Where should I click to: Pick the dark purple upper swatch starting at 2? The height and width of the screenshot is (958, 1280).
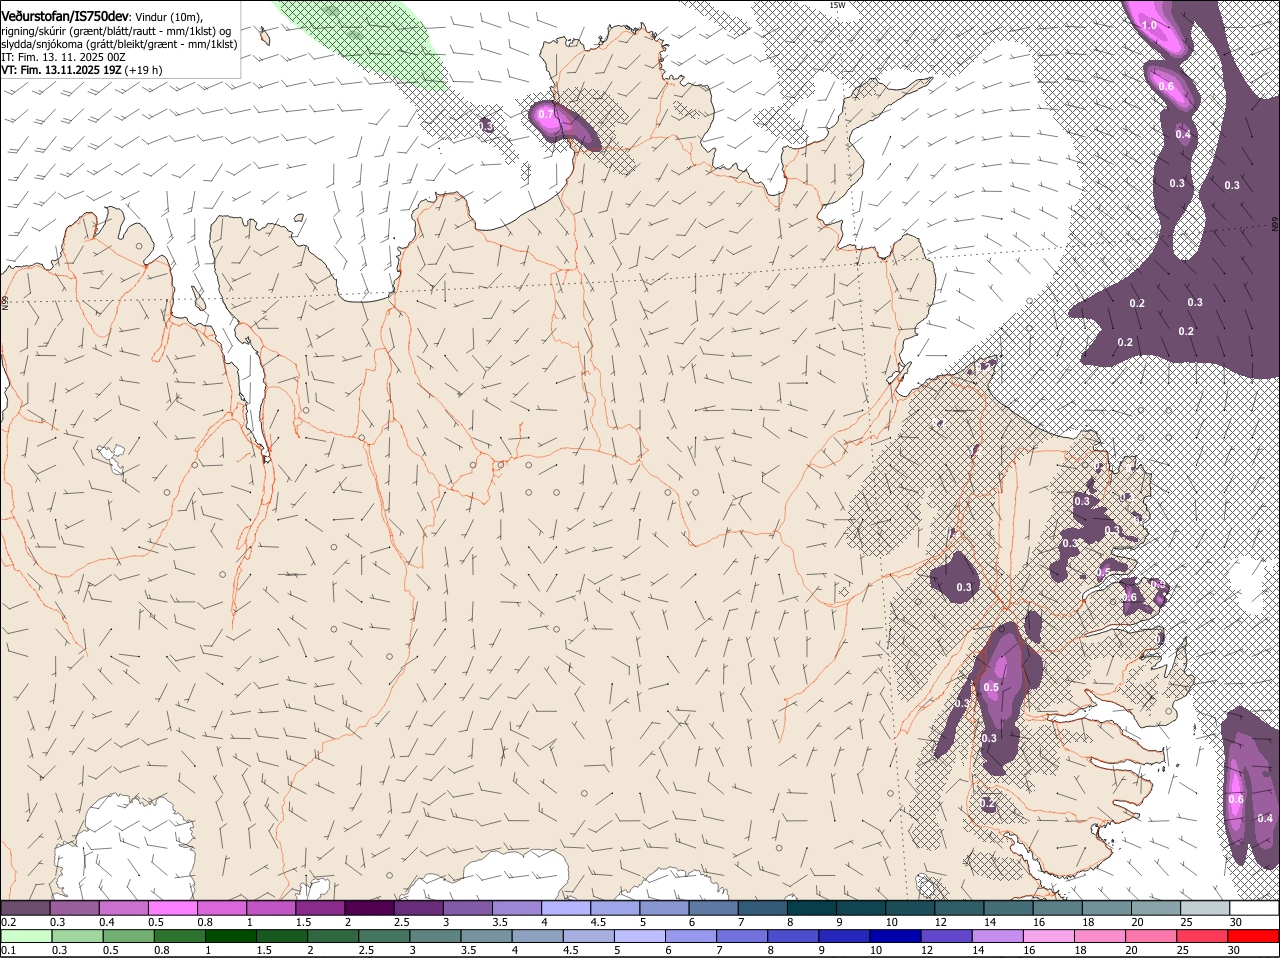(369, 908)
